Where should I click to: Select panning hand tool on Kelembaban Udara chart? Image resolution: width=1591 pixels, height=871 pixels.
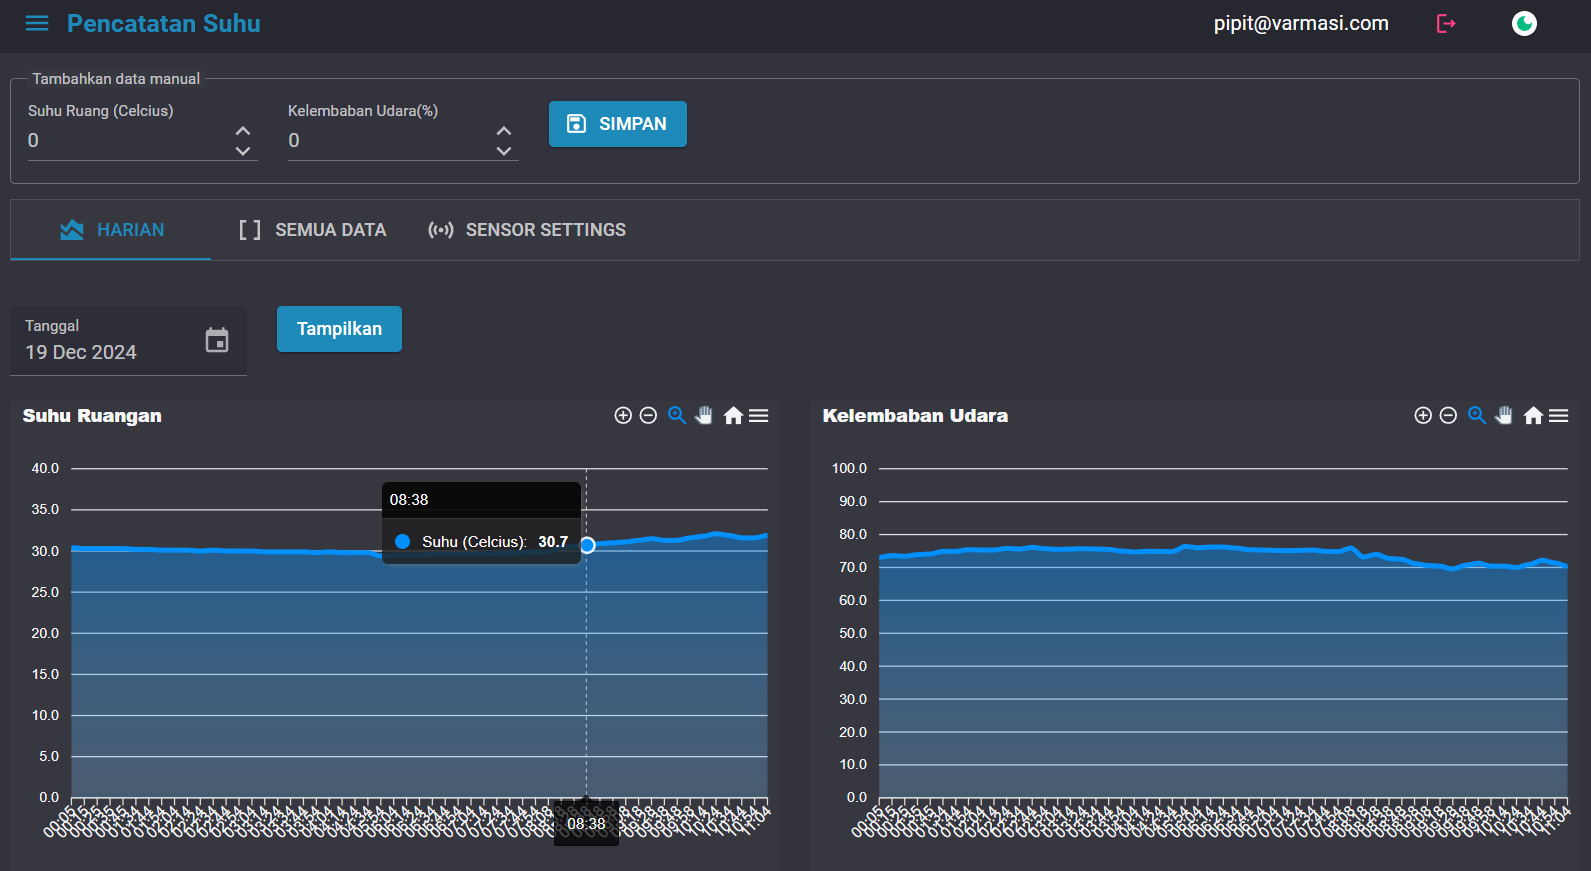(1504, 415)
